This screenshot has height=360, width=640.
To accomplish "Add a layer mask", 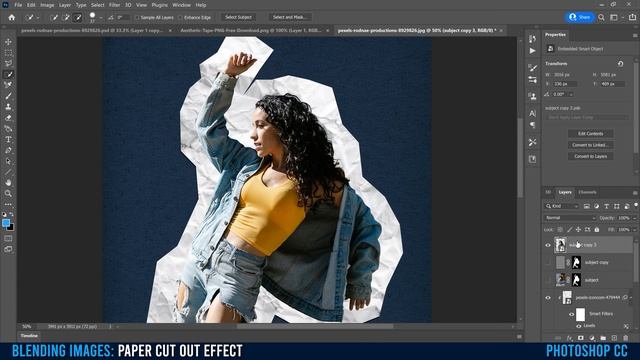I will pos(580,338).
